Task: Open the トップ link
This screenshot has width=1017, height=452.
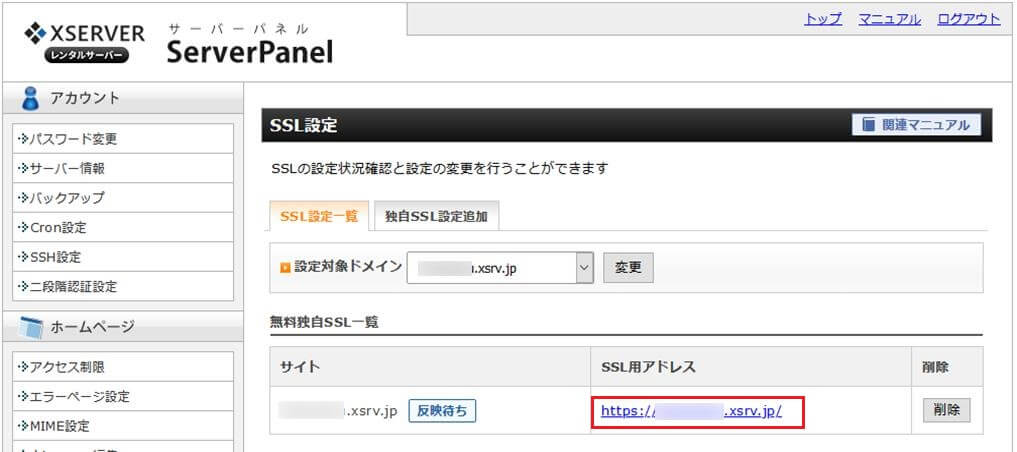Action: point(823,19)
